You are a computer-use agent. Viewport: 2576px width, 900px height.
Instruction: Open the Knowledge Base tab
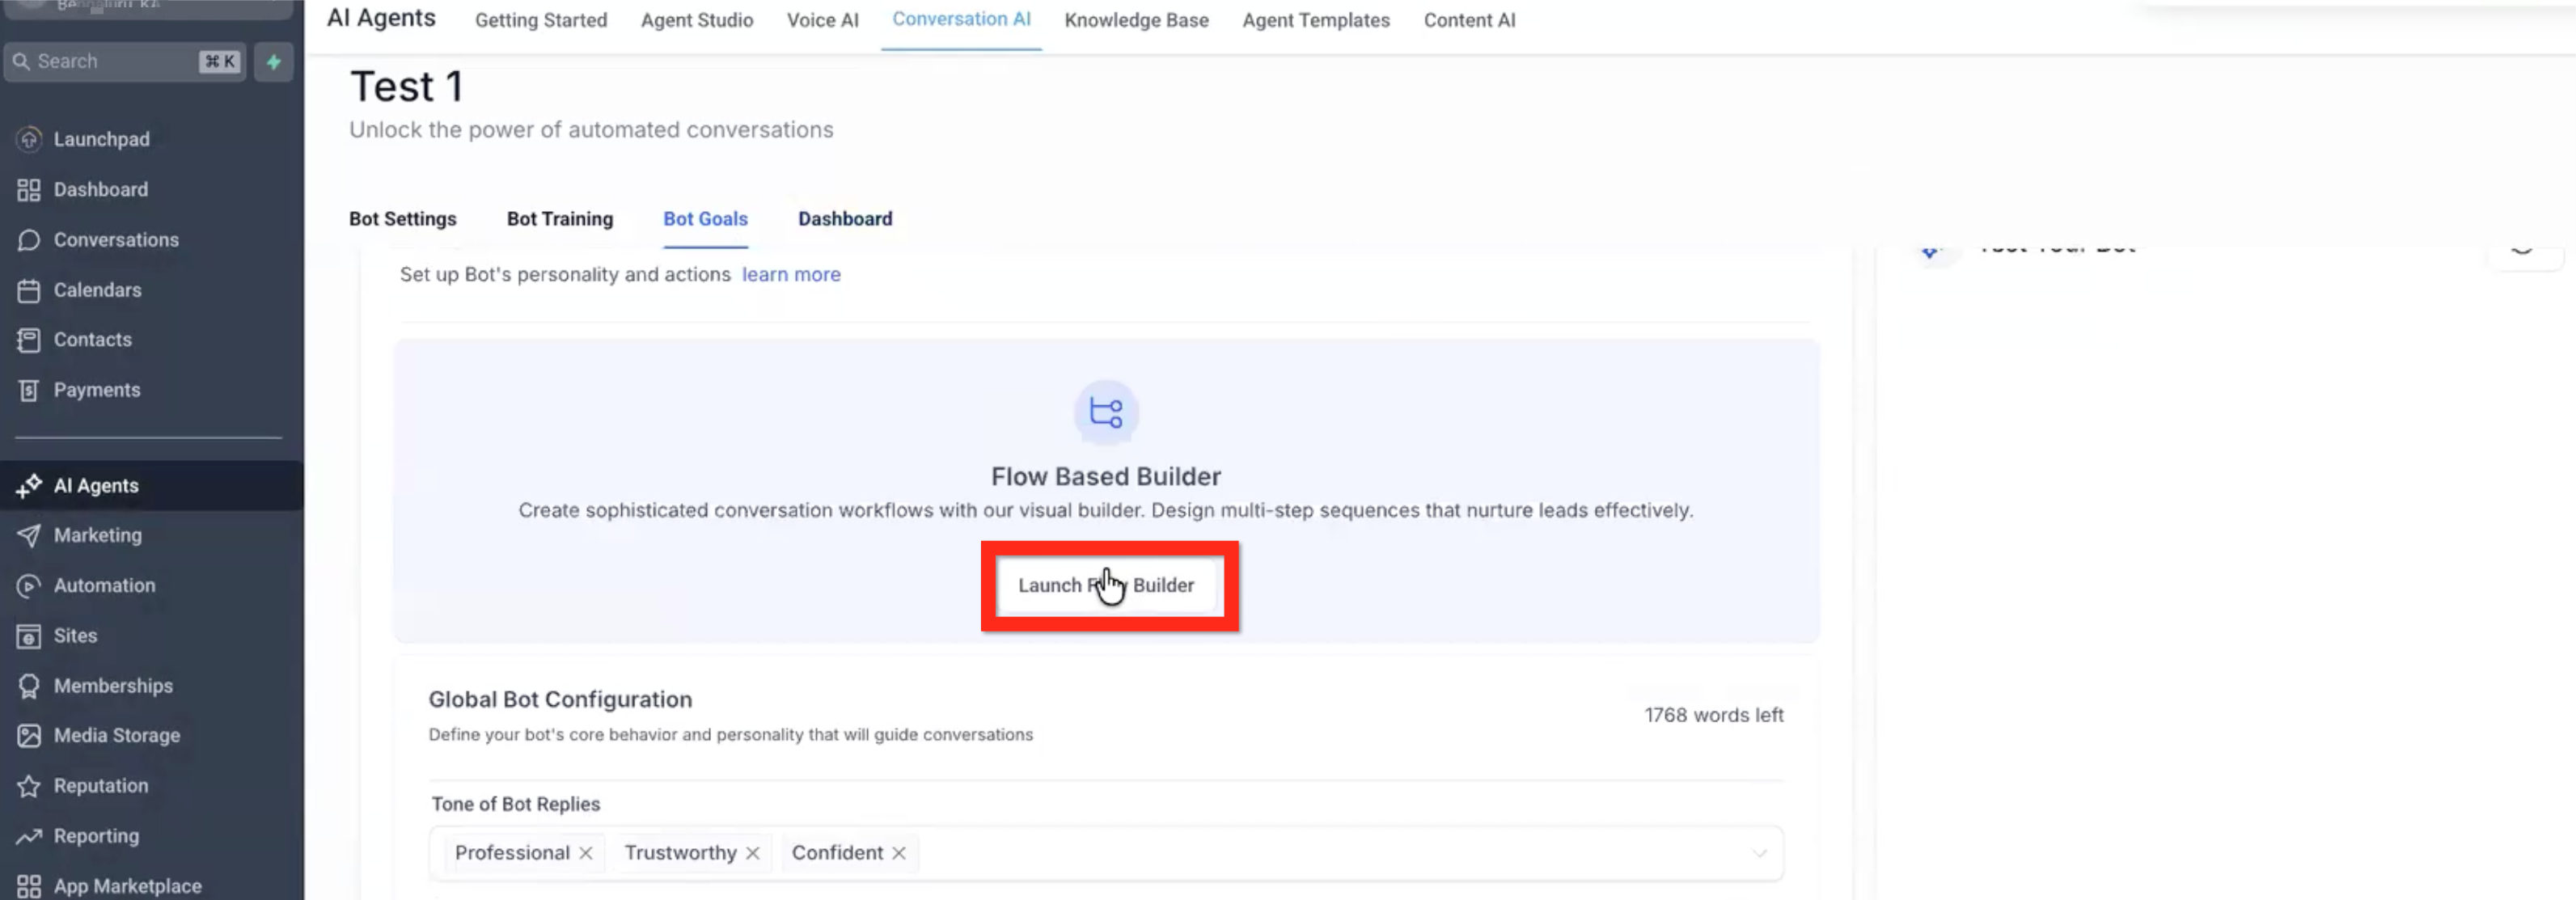pyautogui.click(x=1136, y=20)
